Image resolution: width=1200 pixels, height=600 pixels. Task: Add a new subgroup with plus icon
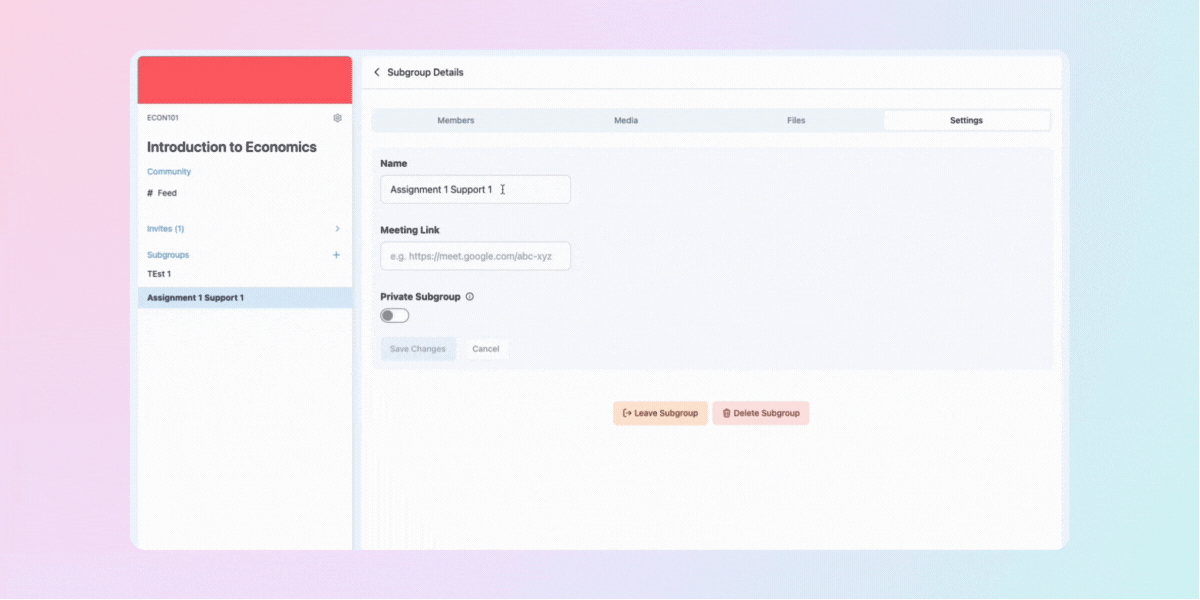(336, 255)
